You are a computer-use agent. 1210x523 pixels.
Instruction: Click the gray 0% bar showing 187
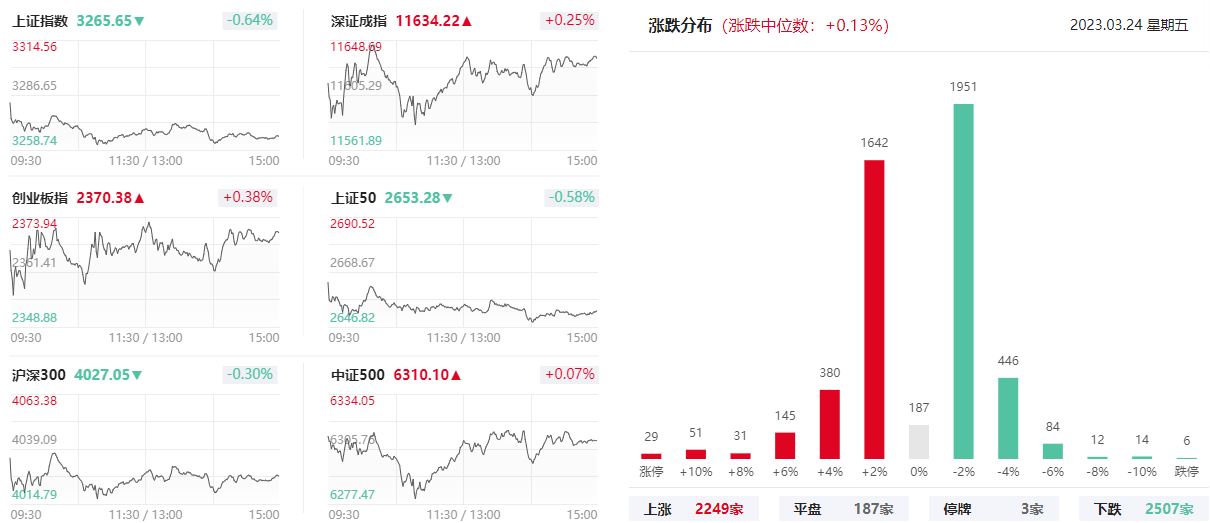919,442
